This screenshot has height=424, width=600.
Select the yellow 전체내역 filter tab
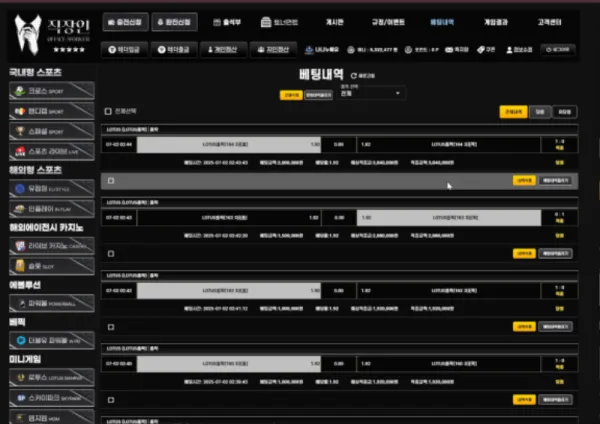click(x=513, y=112)
